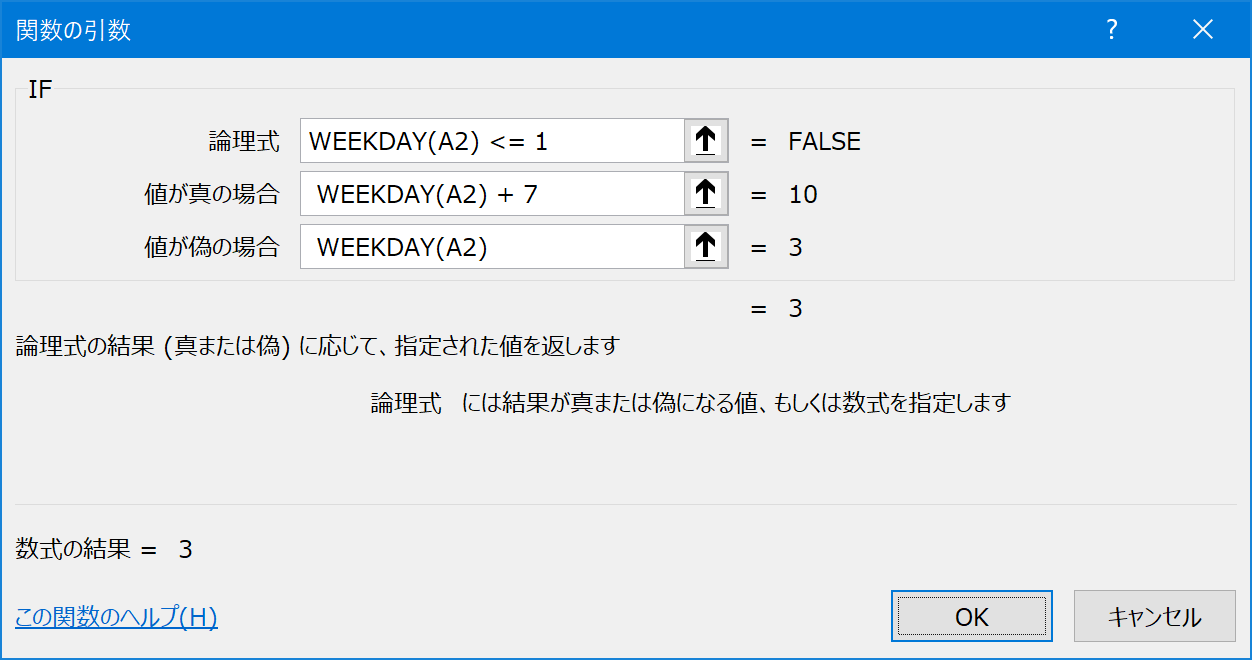Click the IF function group label
Screen dimensions: 1252x660
(40, 89)
